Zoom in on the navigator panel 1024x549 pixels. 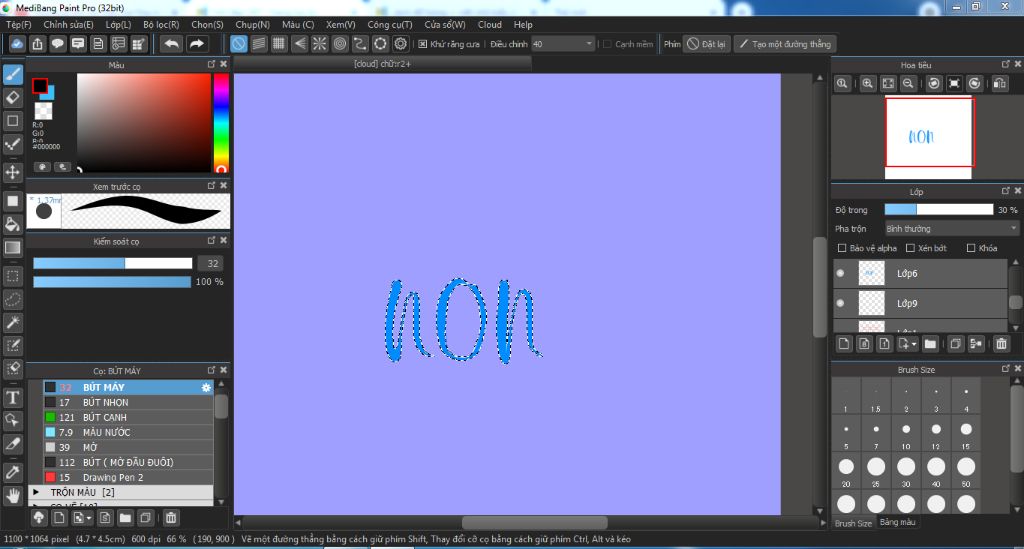[x=867, y=84]
